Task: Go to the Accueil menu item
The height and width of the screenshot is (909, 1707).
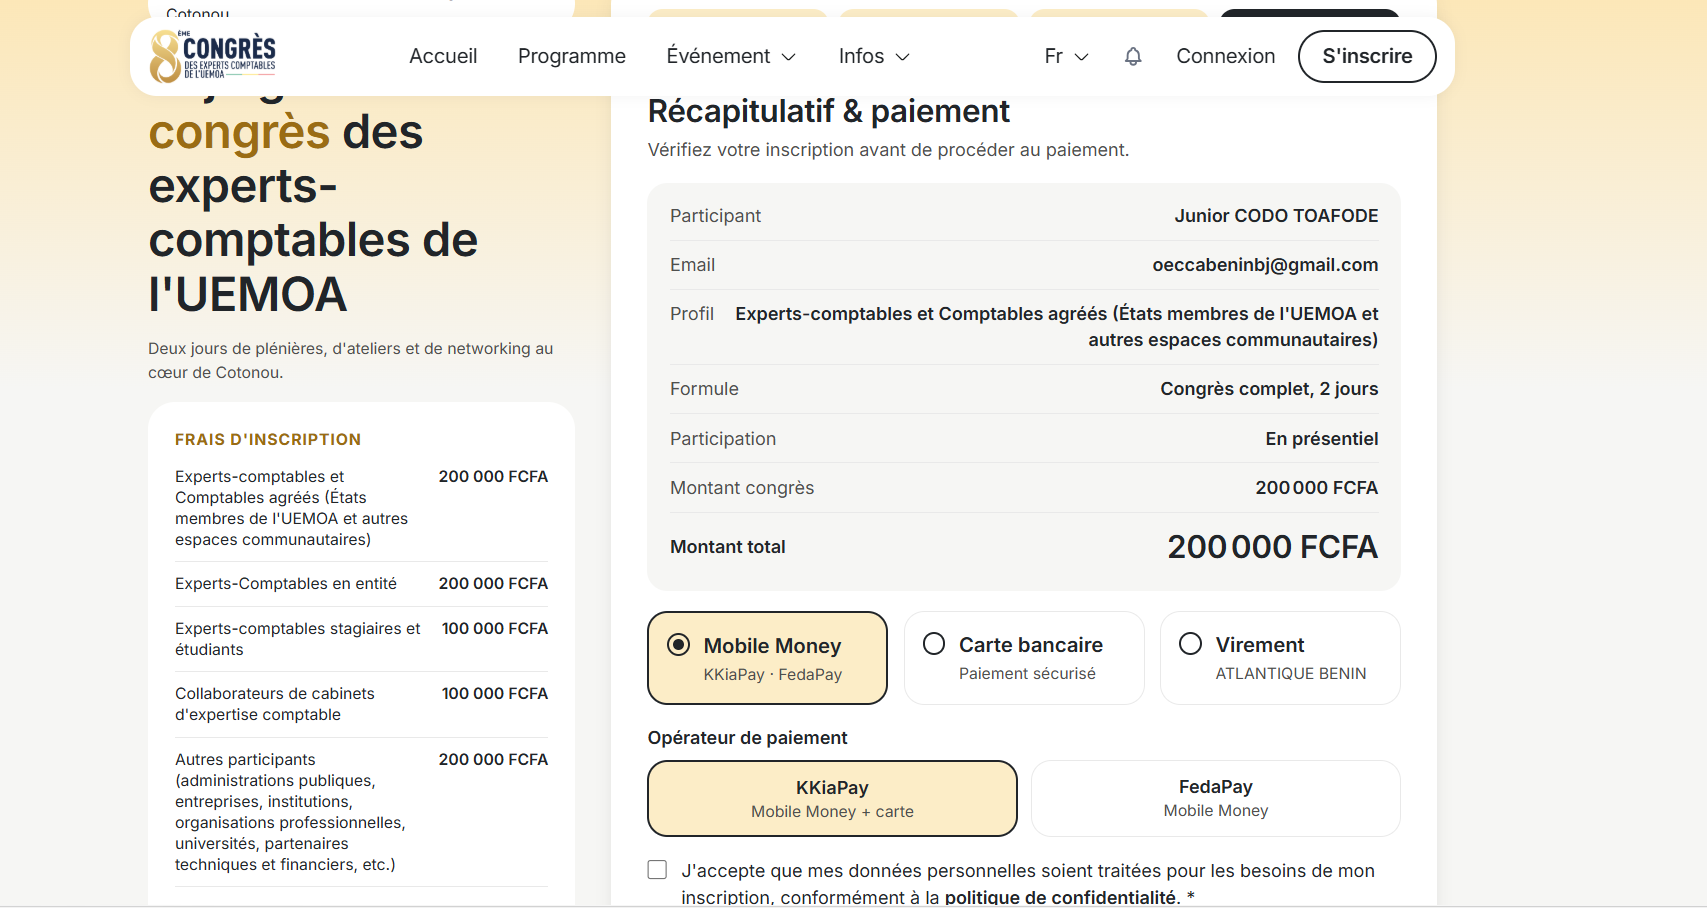Action: coord(443,56)
